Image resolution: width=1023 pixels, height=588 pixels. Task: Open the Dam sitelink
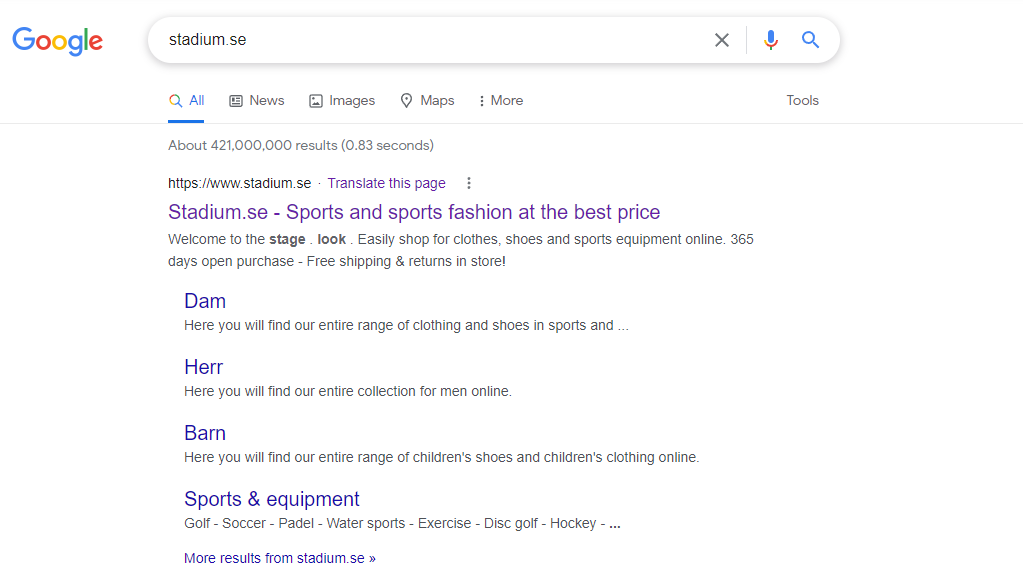coord(205,301)
